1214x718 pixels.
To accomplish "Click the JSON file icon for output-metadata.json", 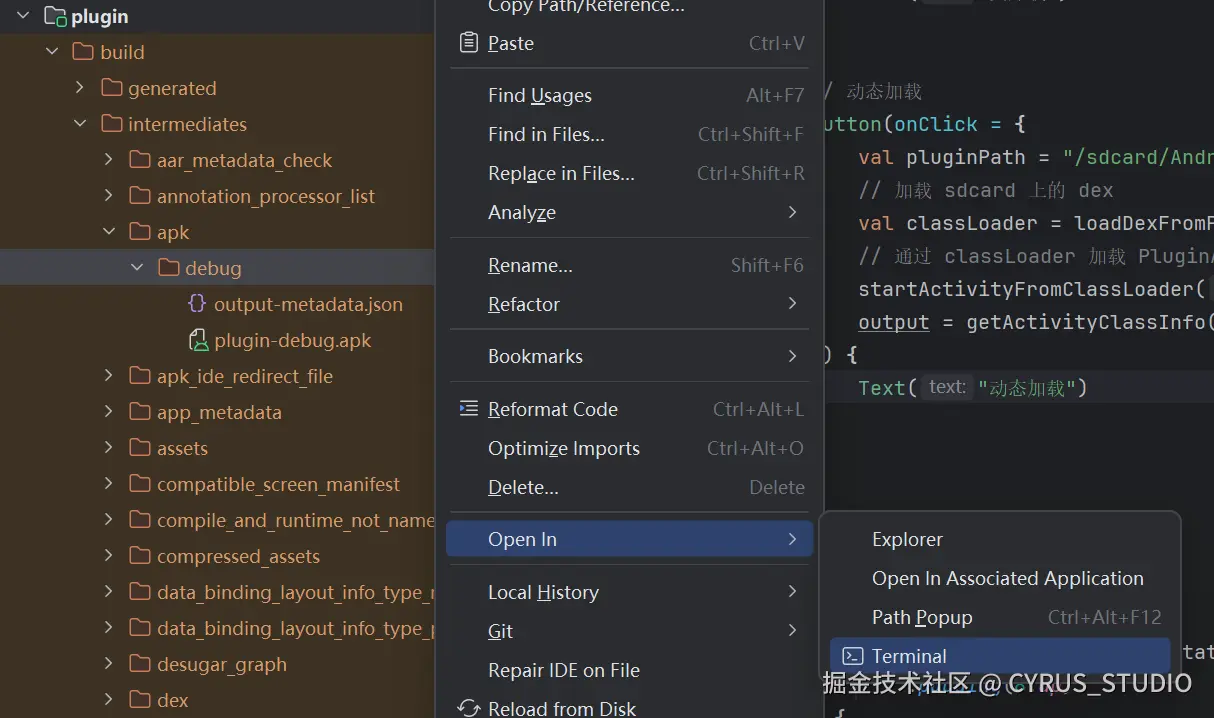I will pos(197,304).
